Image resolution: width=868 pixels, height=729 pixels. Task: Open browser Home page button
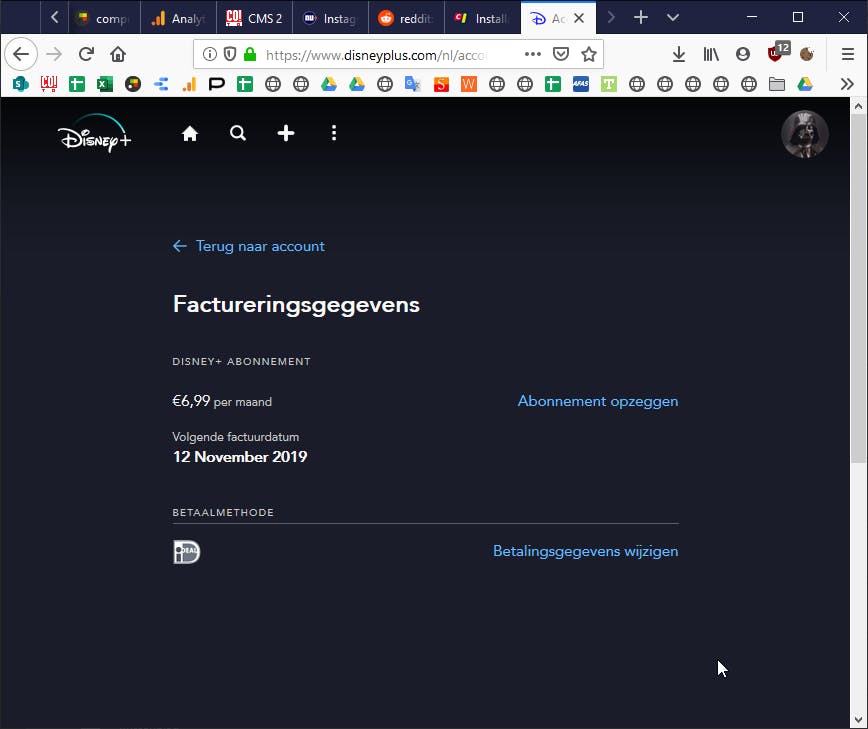coord(118,54)
